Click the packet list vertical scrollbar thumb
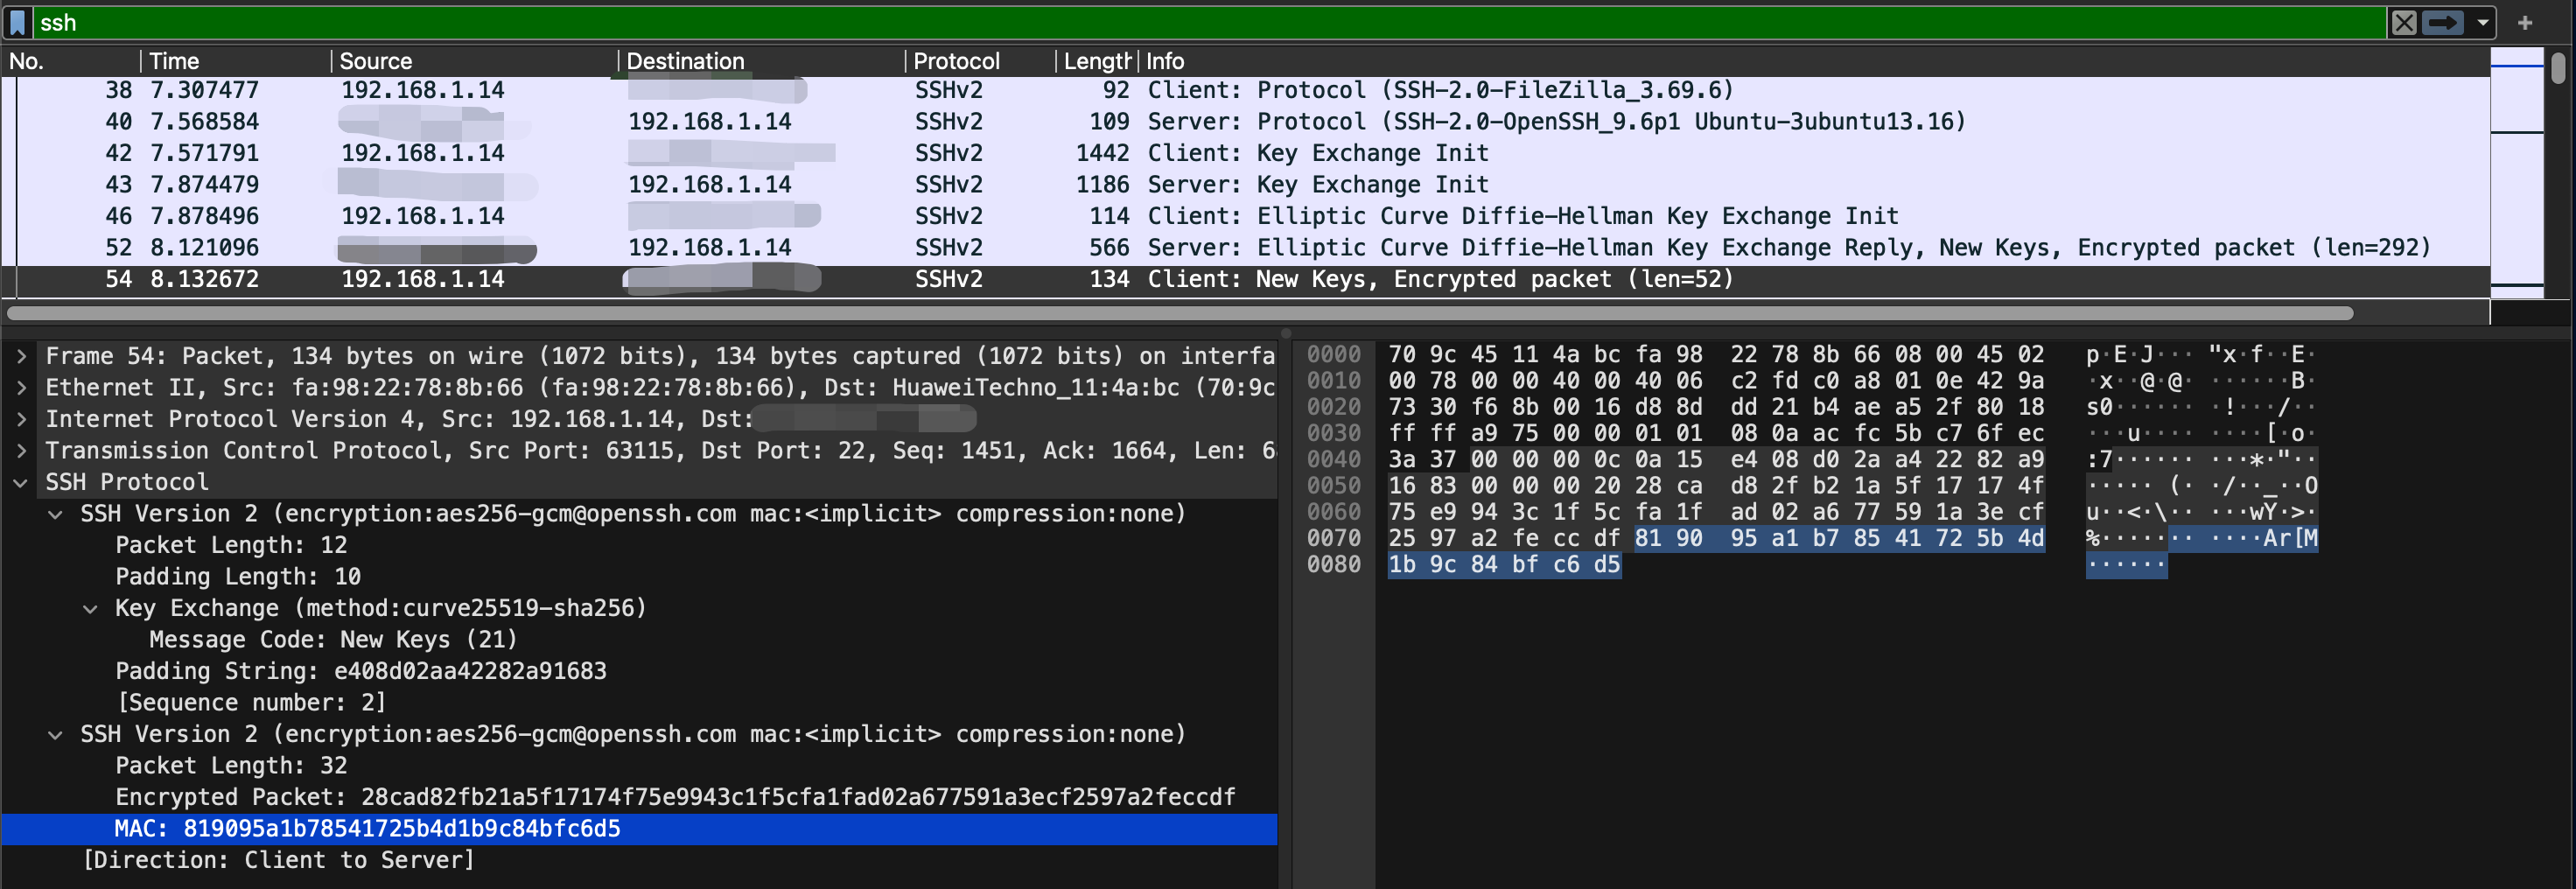Viewport: 2576px width, 889px height. [2557, 68]
